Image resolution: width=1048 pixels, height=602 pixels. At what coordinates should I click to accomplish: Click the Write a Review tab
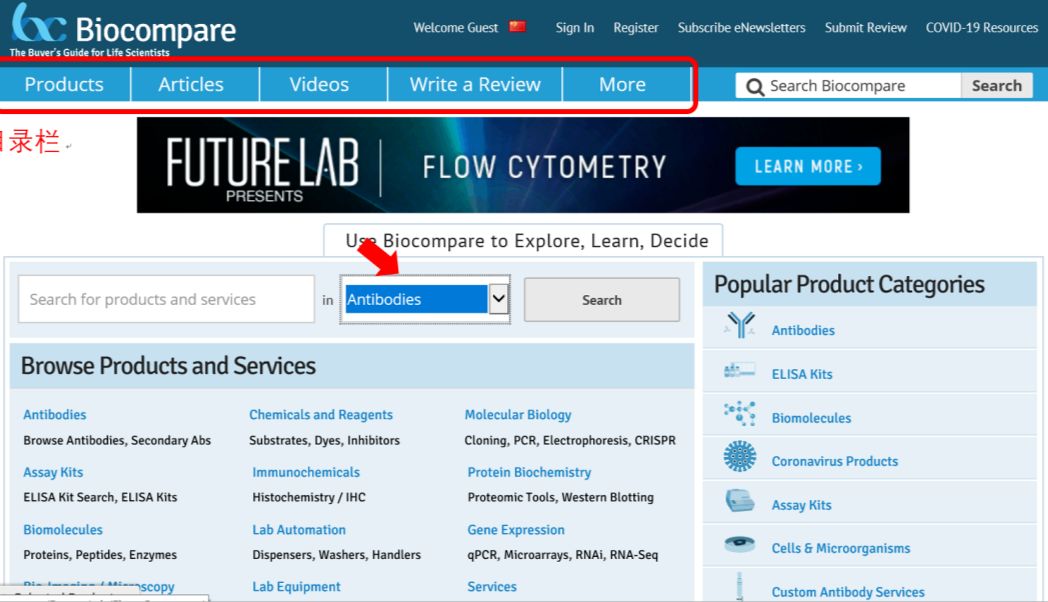pyautogui.click(x=475, y=85)
